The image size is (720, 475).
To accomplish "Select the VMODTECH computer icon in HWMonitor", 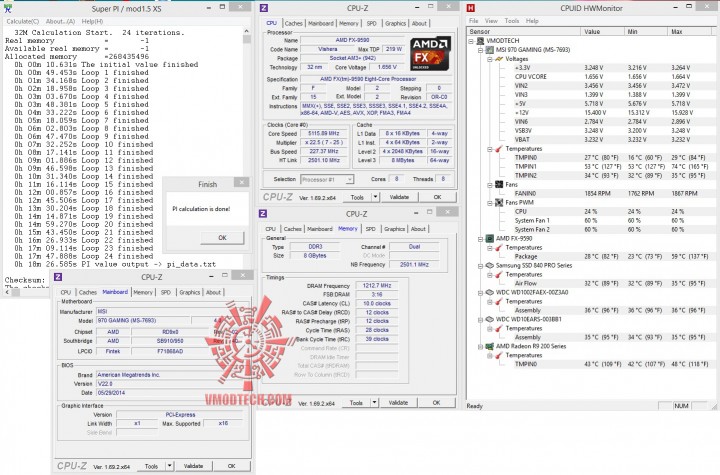I will point(480,40).
